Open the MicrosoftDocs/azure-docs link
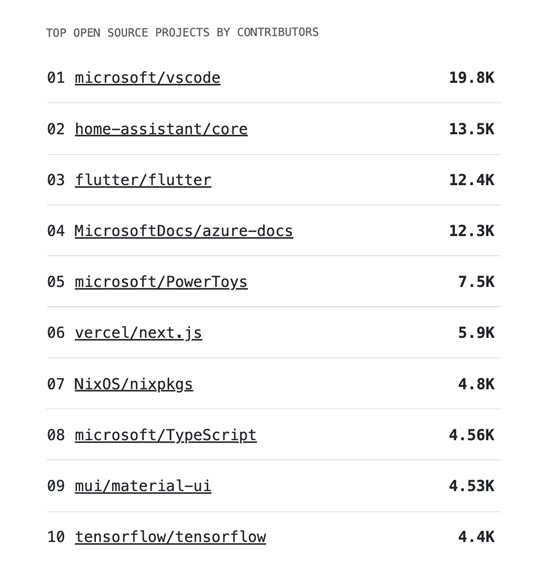This screenshot has width=550, height=588. 184,231
